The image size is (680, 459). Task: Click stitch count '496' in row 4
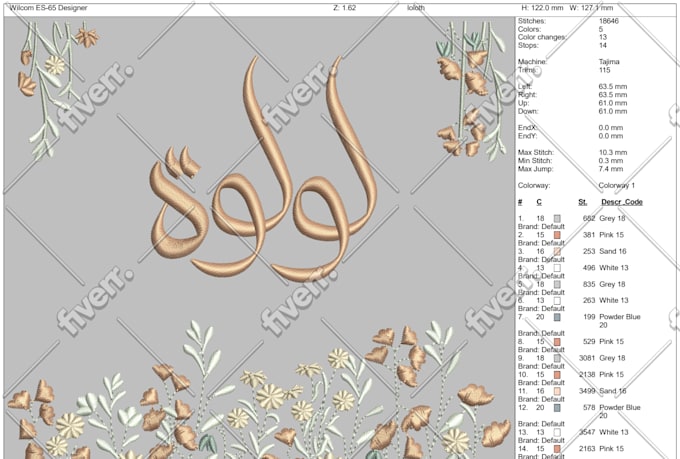589,268
